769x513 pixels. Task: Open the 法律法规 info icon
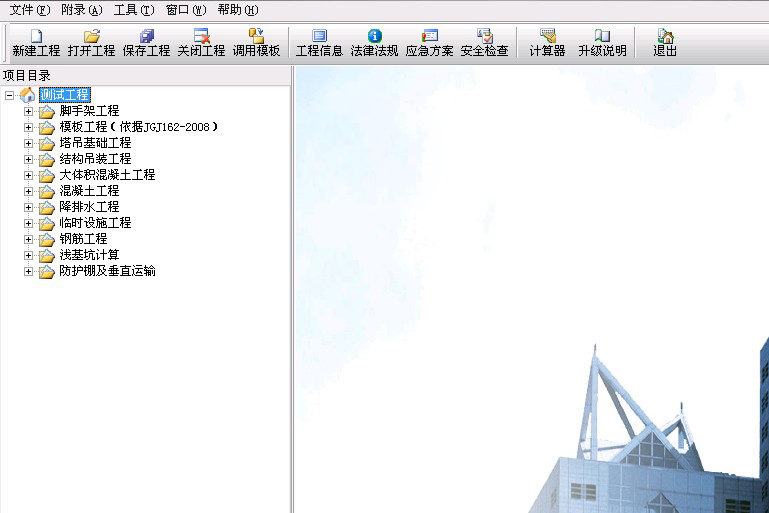[x=375, y=36]
